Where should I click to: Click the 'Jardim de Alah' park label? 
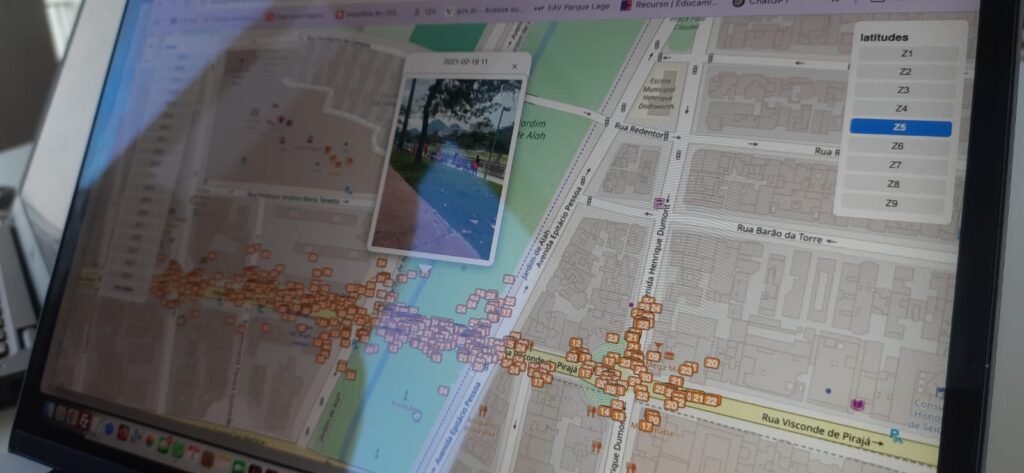pos(531,130)
